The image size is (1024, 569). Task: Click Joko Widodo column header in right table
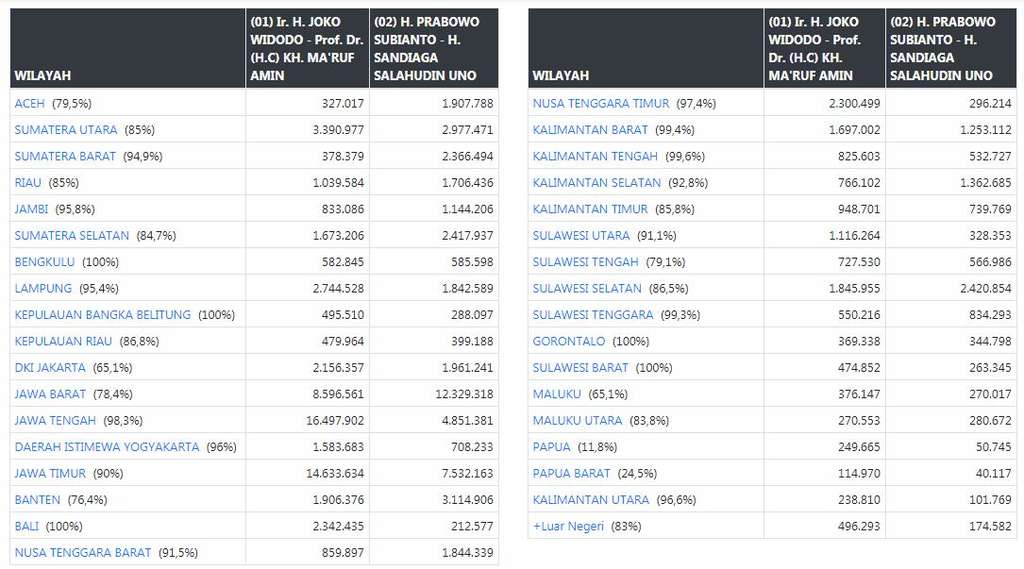(x=823, y=48)
